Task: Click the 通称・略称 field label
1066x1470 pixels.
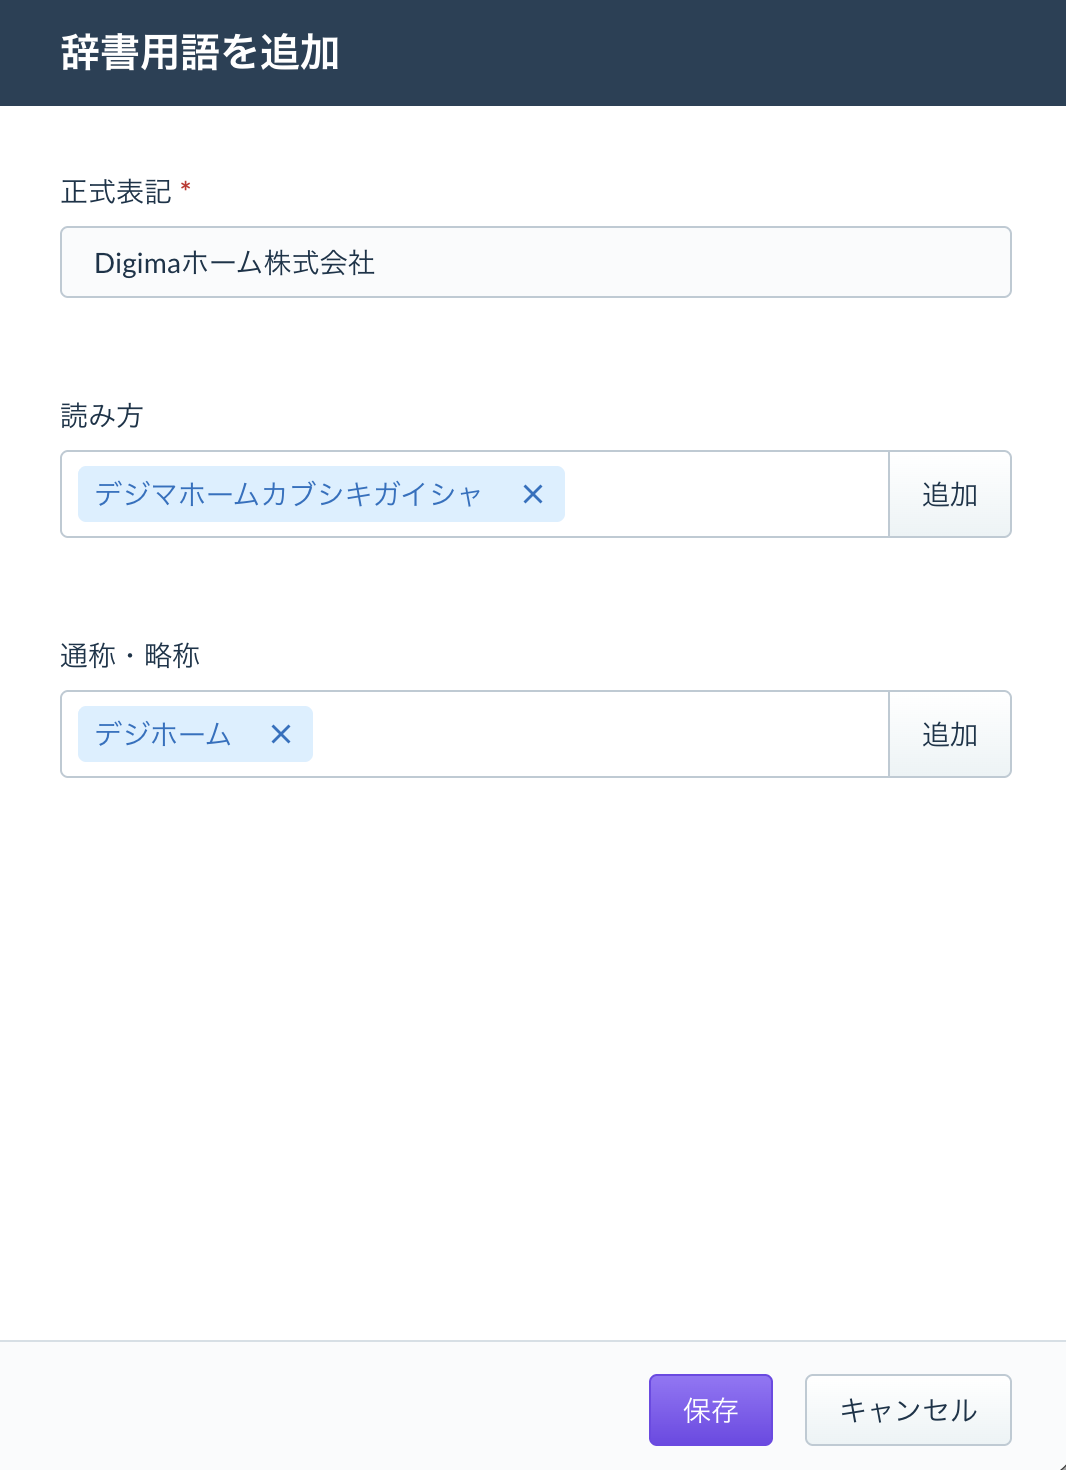Action: 130,655
